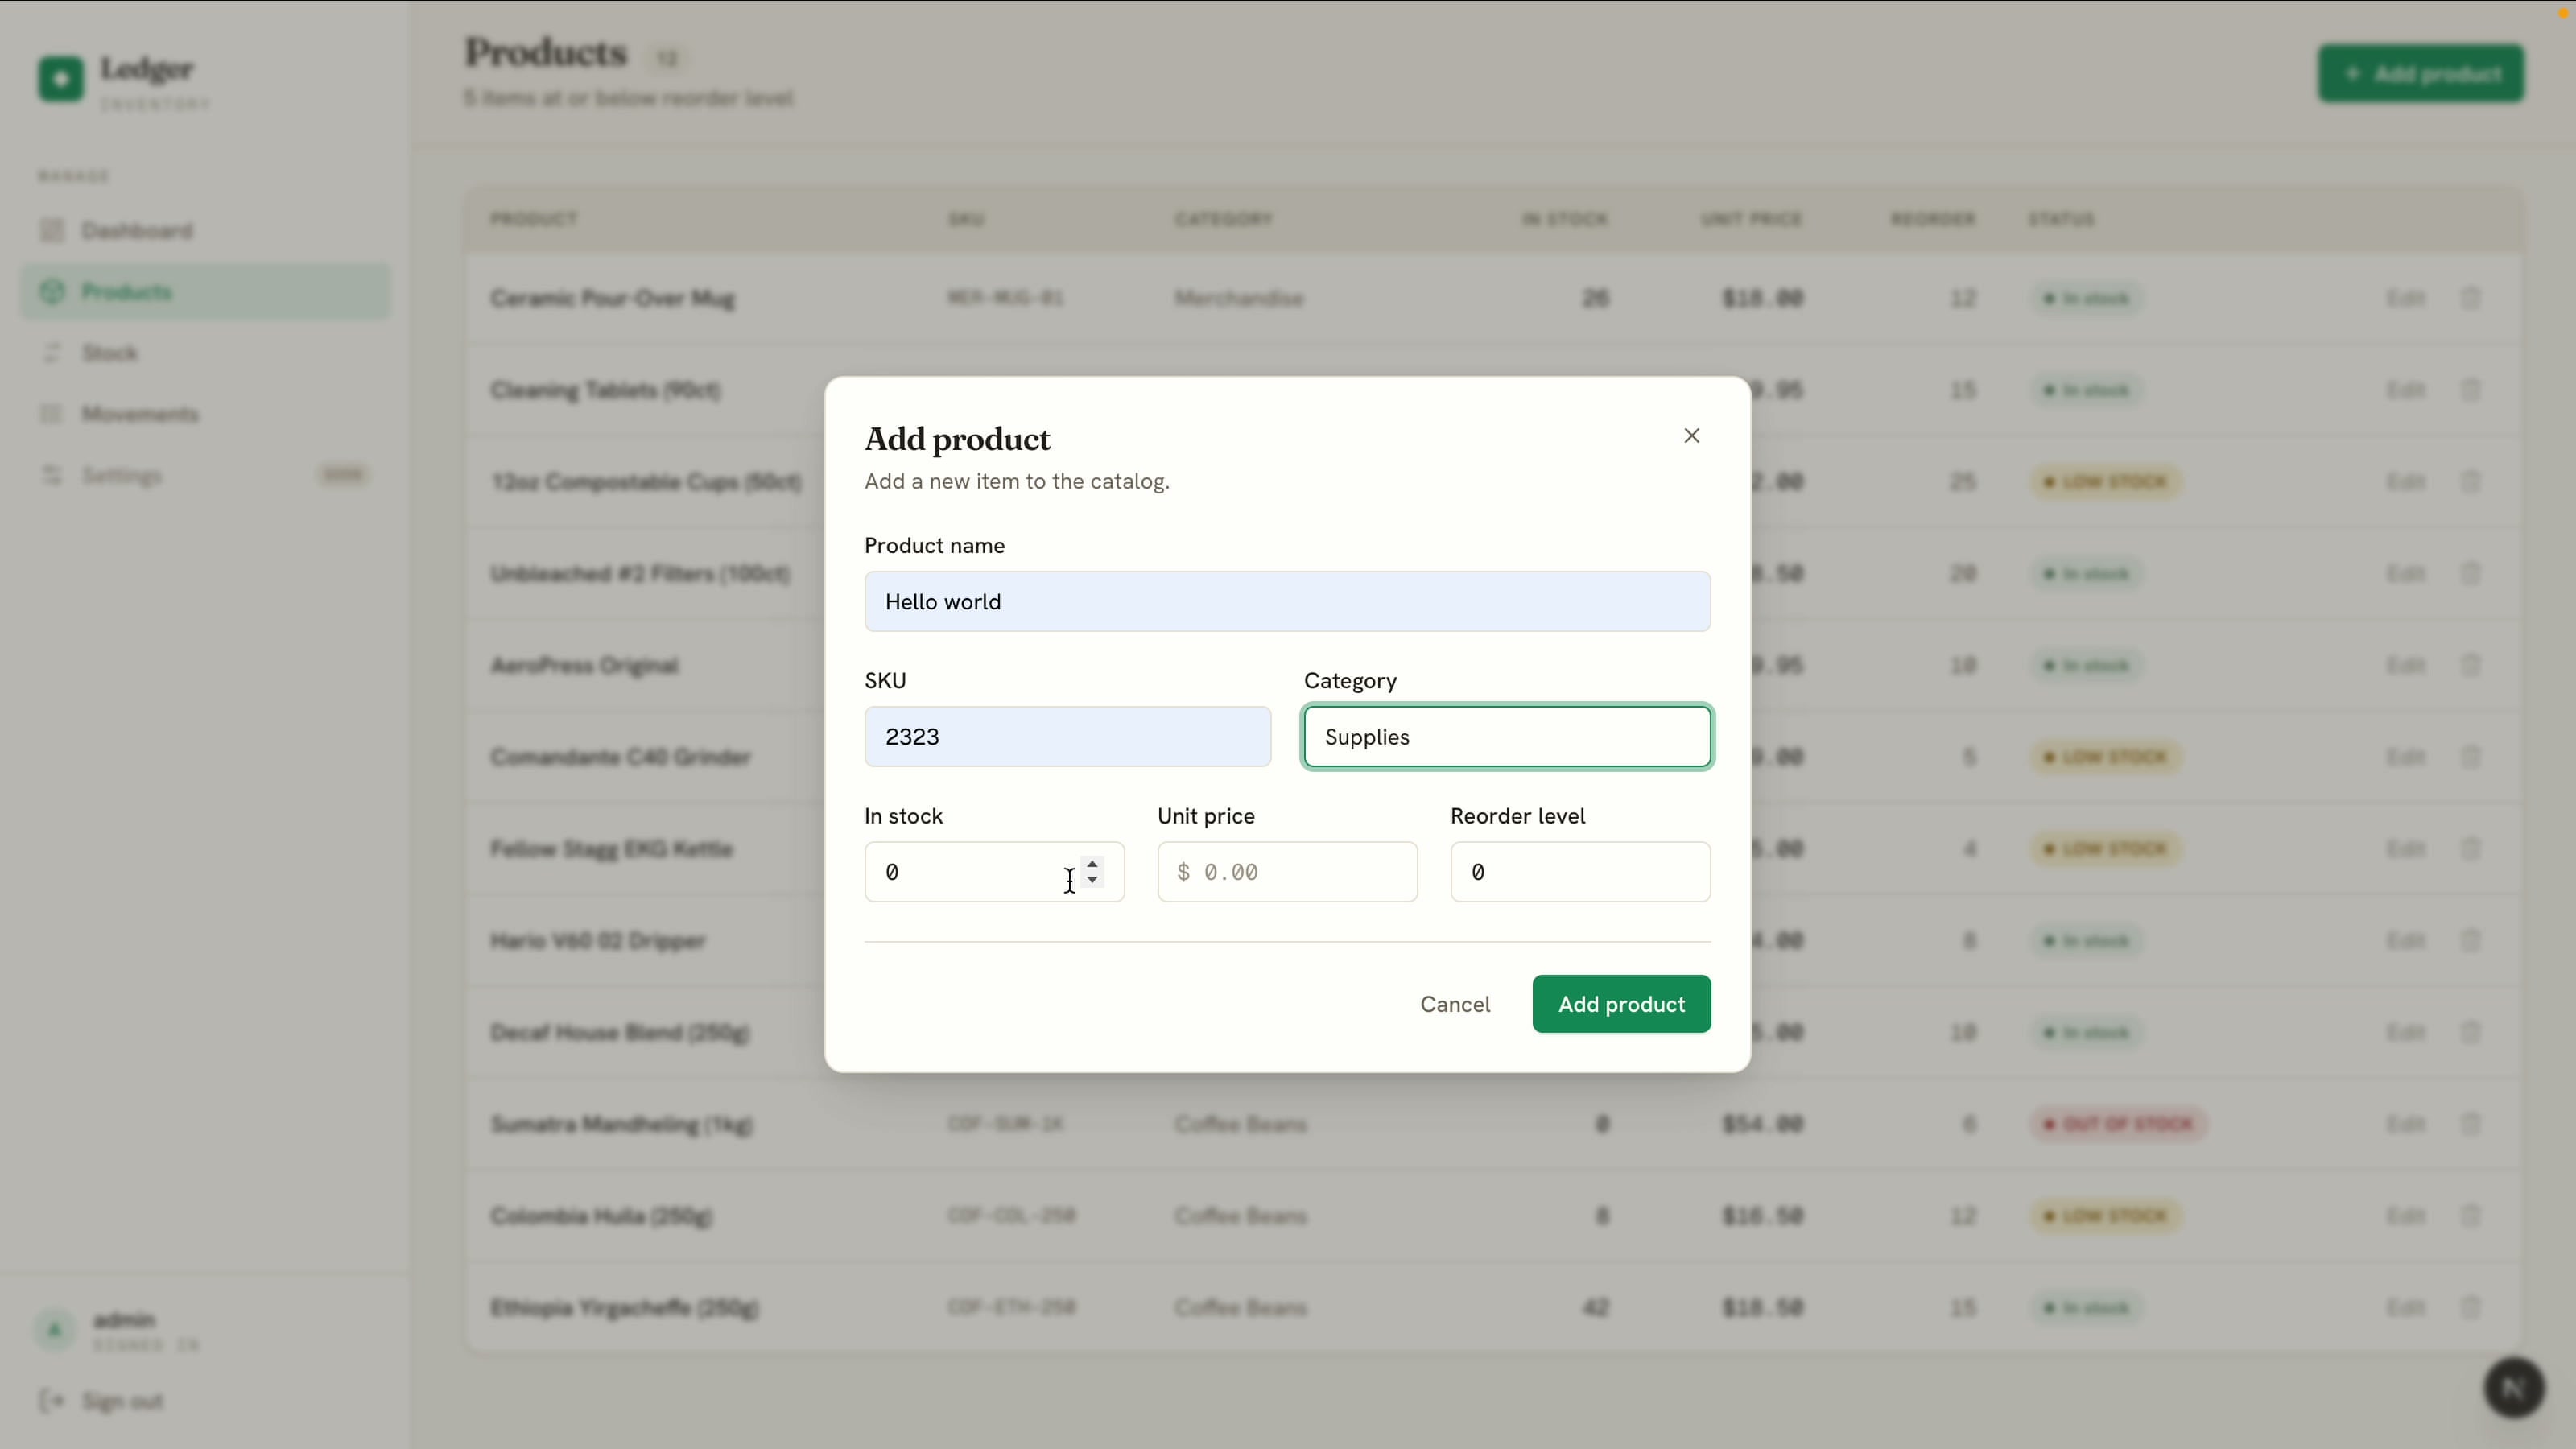Click the IN STOCK column header

[x=1565, y=219]
